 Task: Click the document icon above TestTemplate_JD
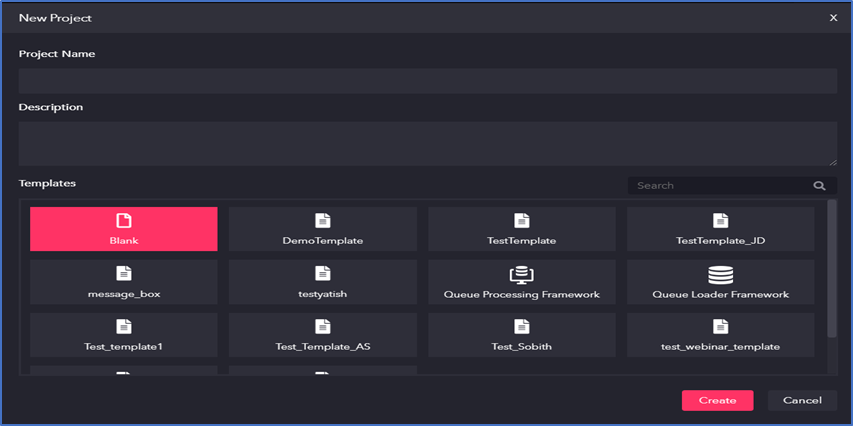click(x=721, y=220)
